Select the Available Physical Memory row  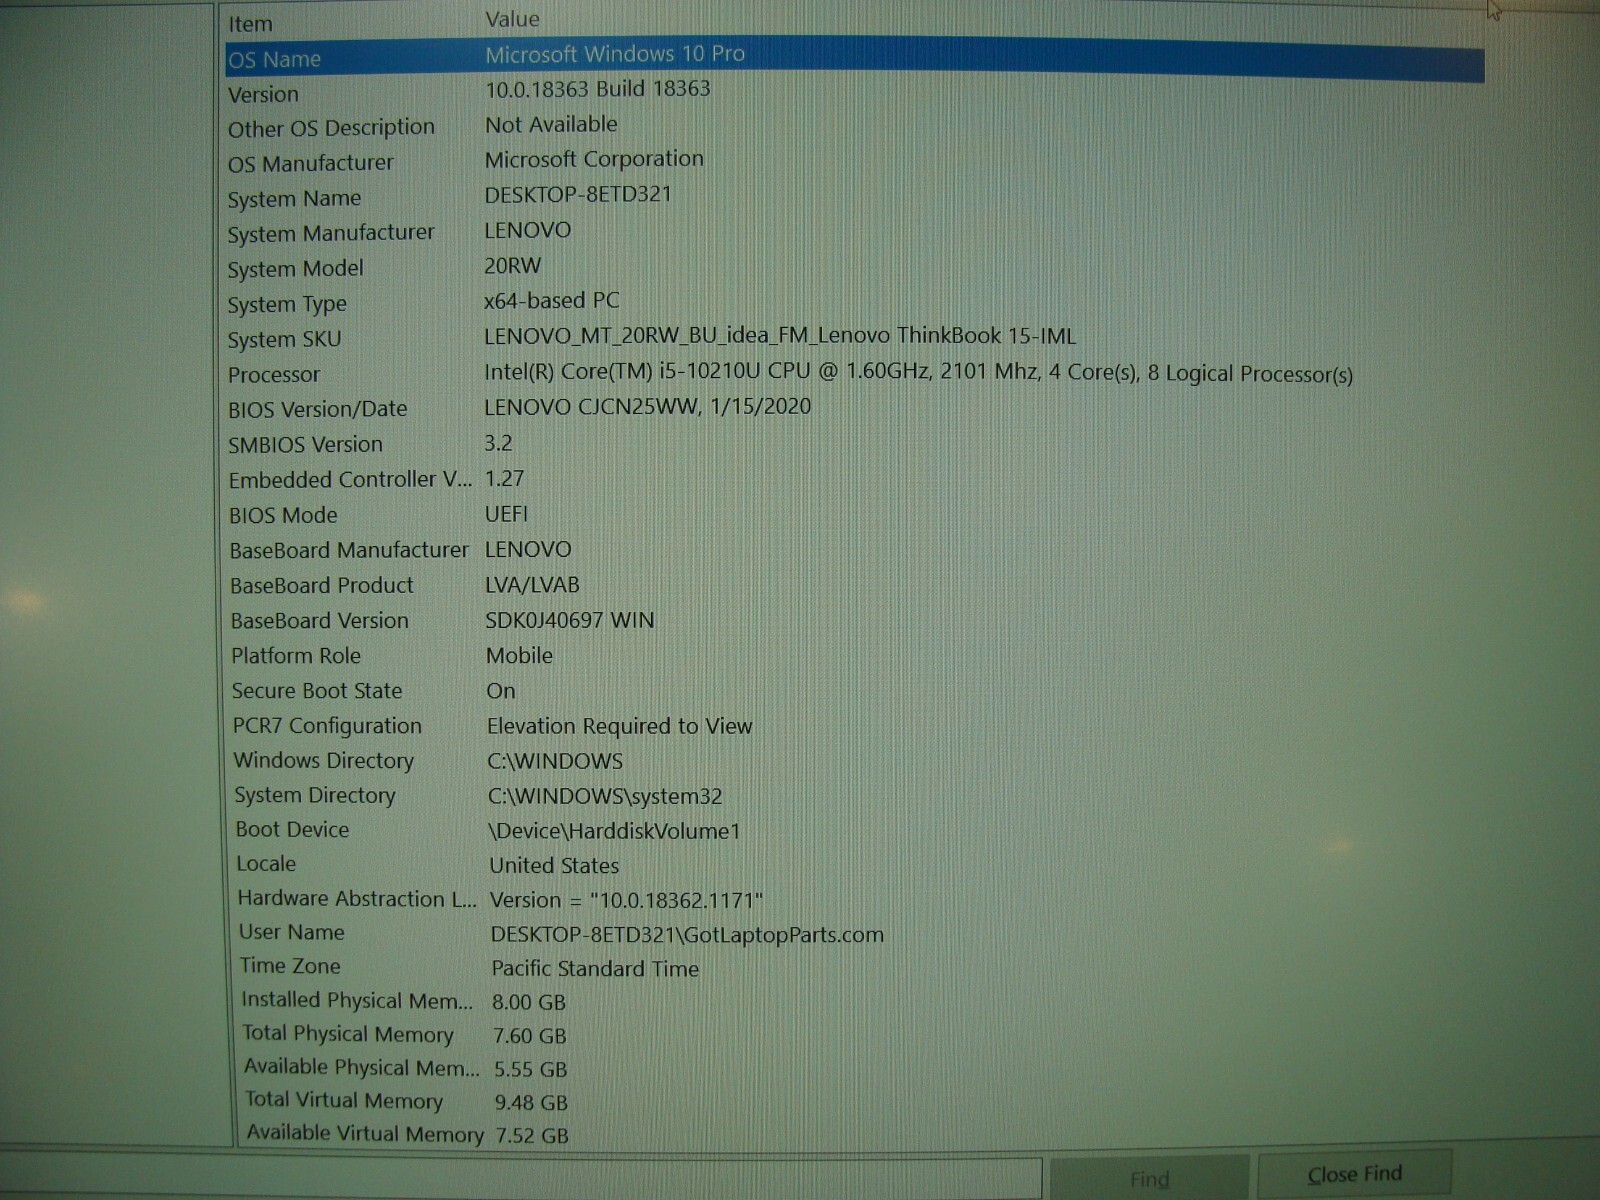[x=855, y=1068]
